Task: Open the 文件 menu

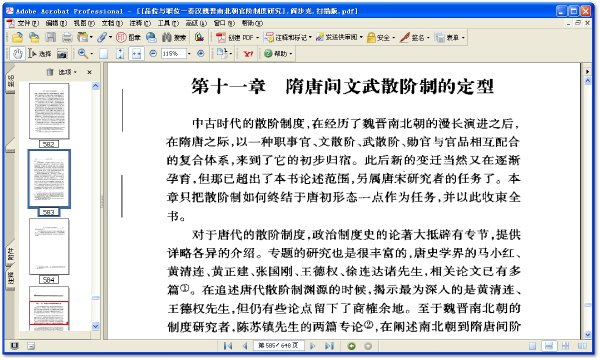Action: coord(28,23)
